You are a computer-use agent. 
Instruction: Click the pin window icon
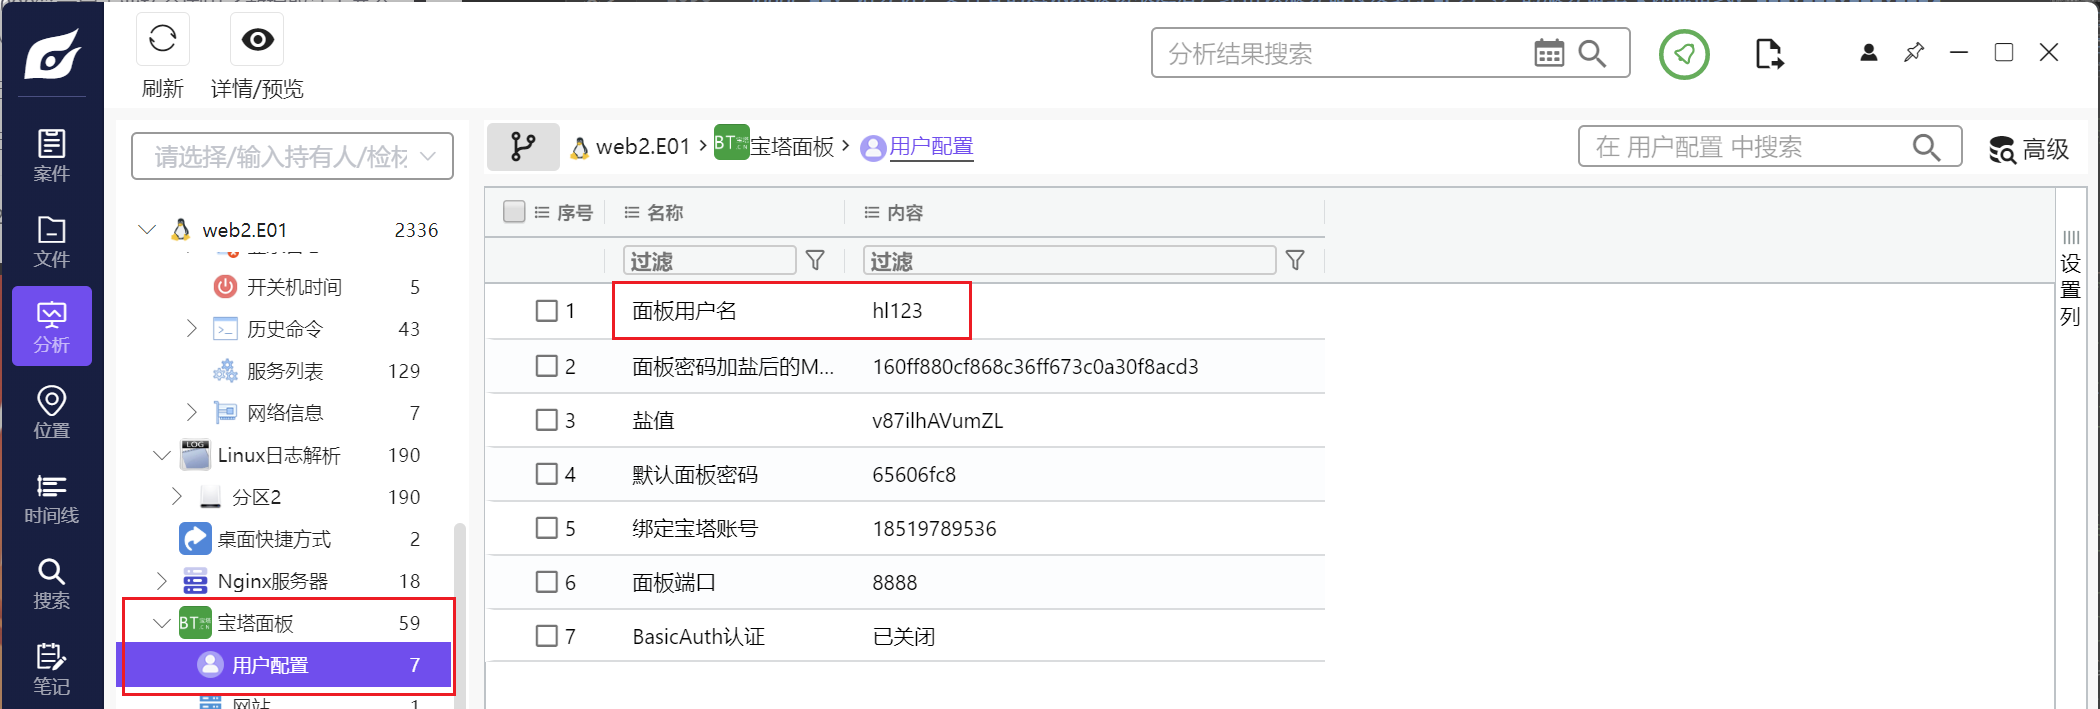coord(1914,53)
